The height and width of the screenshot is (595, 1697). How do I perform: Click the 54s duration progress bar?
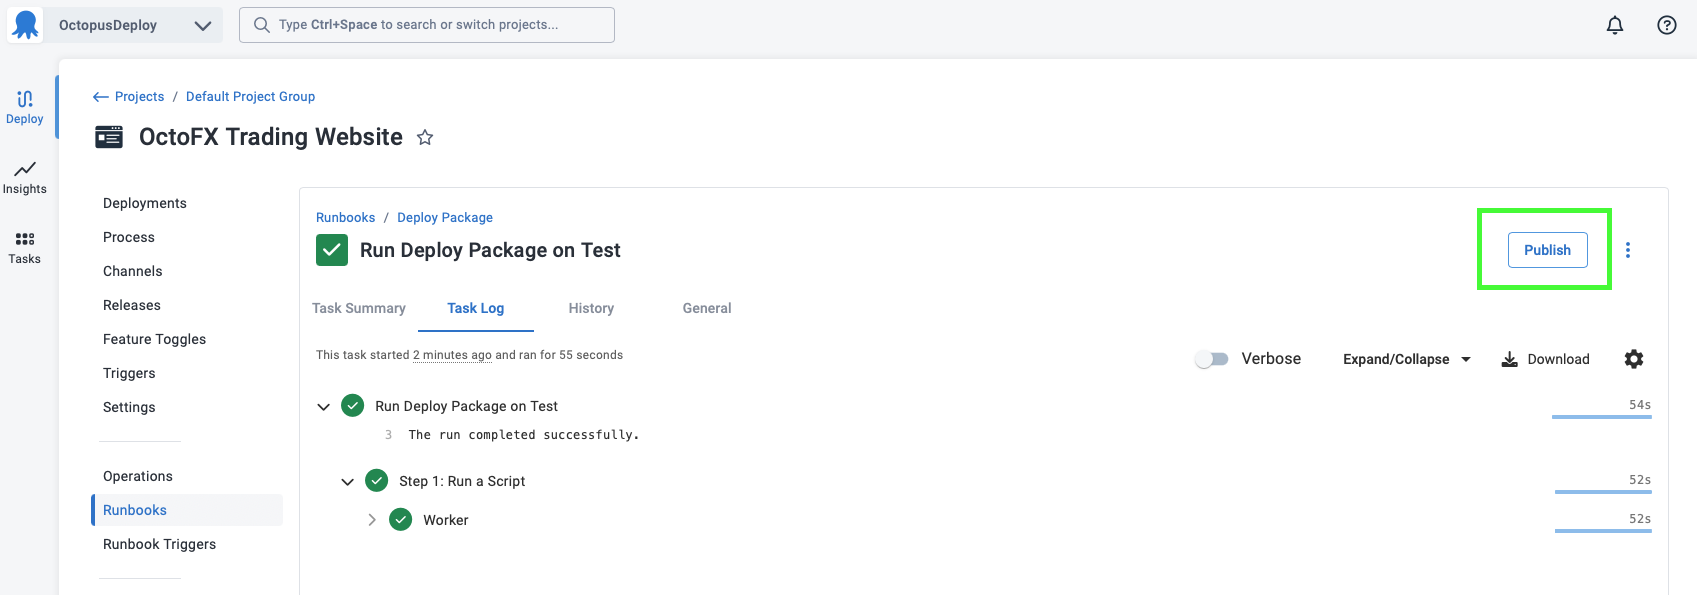(1602, 416)
